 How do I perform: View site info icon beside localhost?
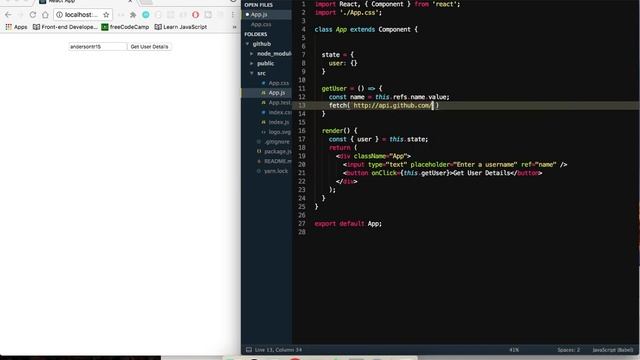[60, 15]
